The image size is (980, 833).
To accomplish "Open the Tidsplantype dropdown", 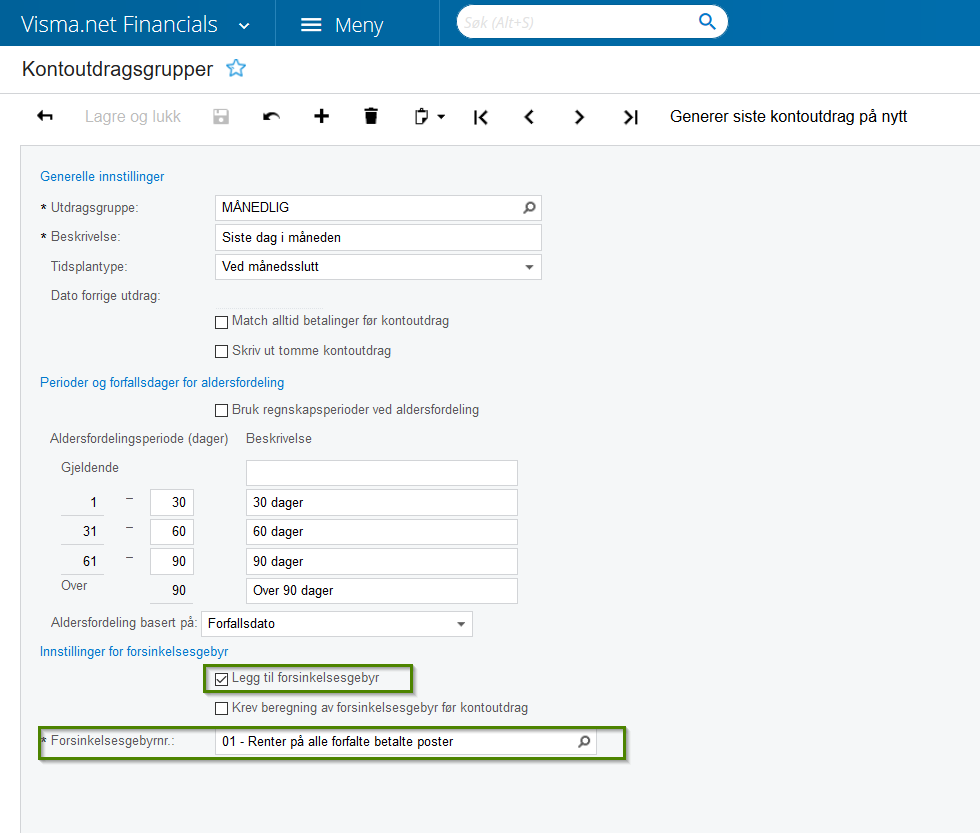I will click(378, 267).
